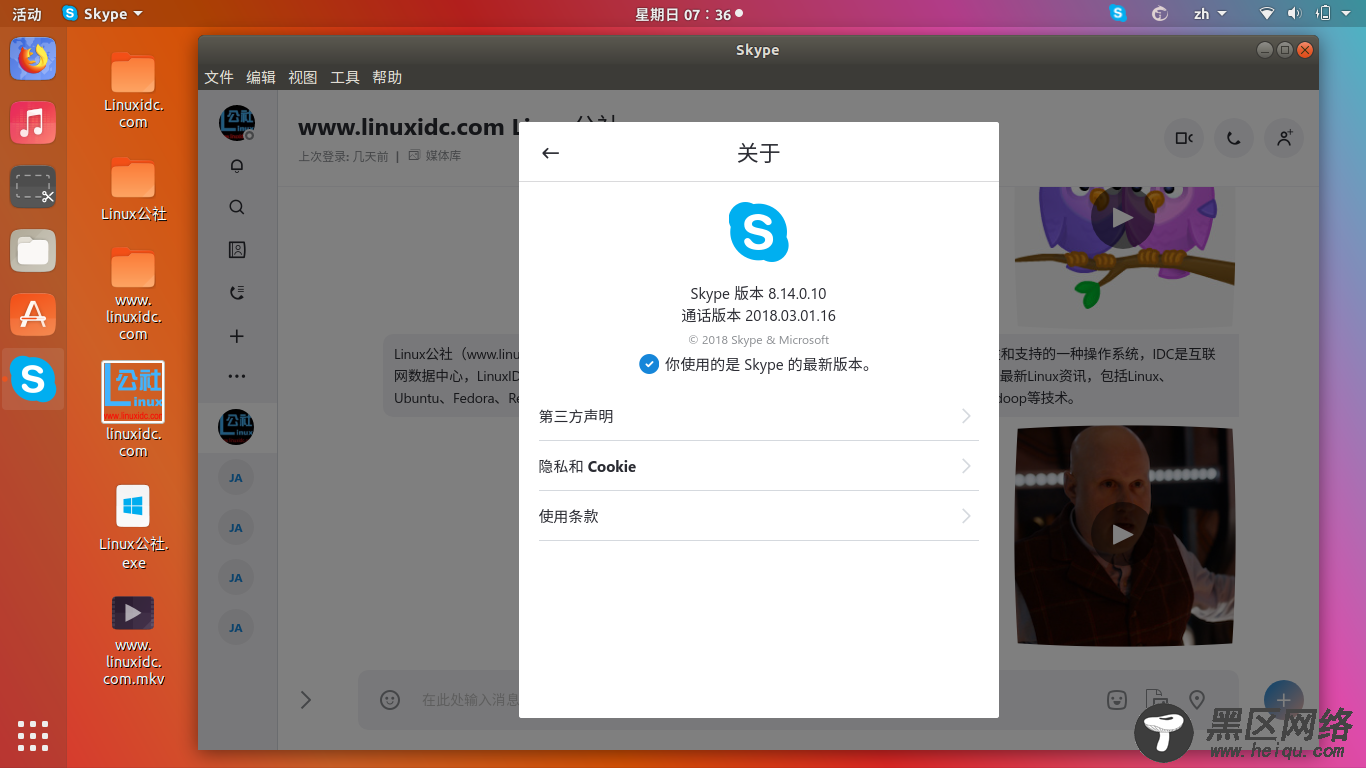Open the 媒体库 gallery link
Image resolution: width=1366 pixels, height=768 pixels.
[x=434, y=156]
